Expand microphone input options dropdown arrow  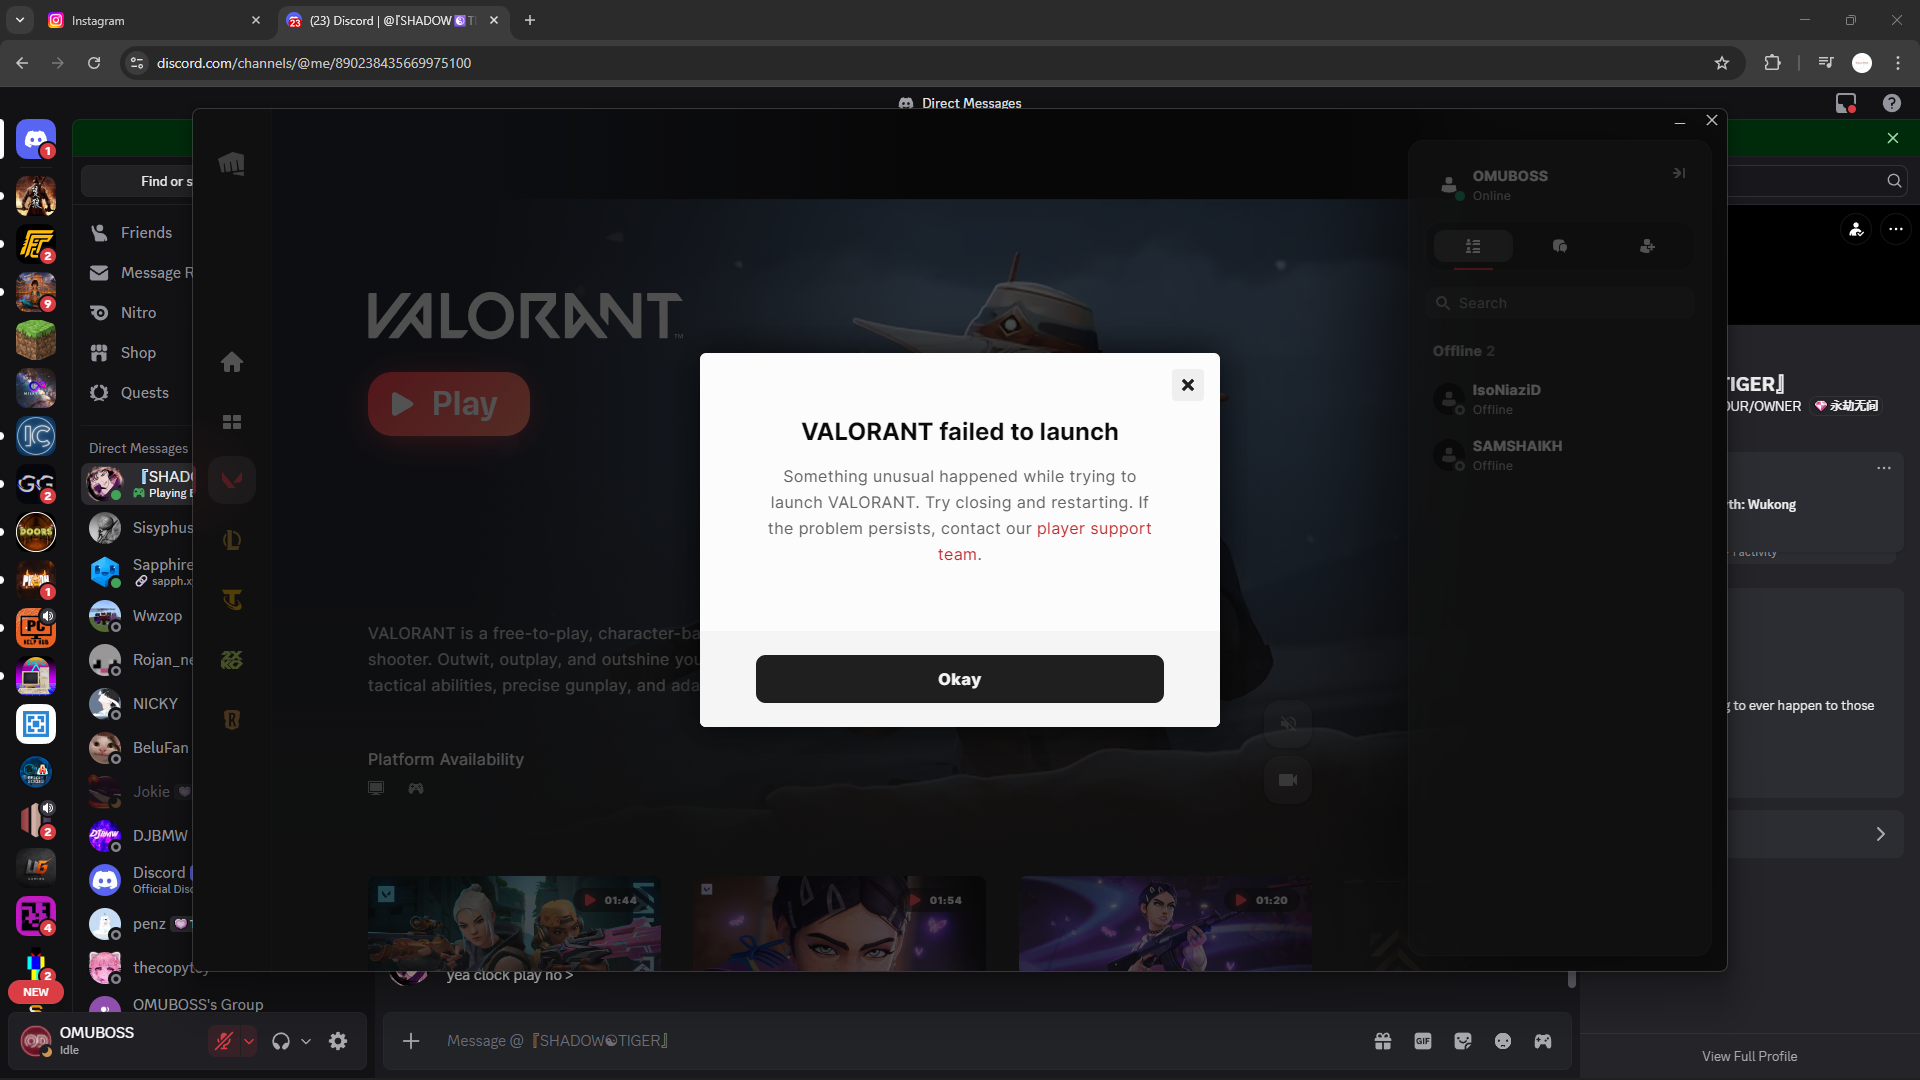click(x=249, y=1041)
